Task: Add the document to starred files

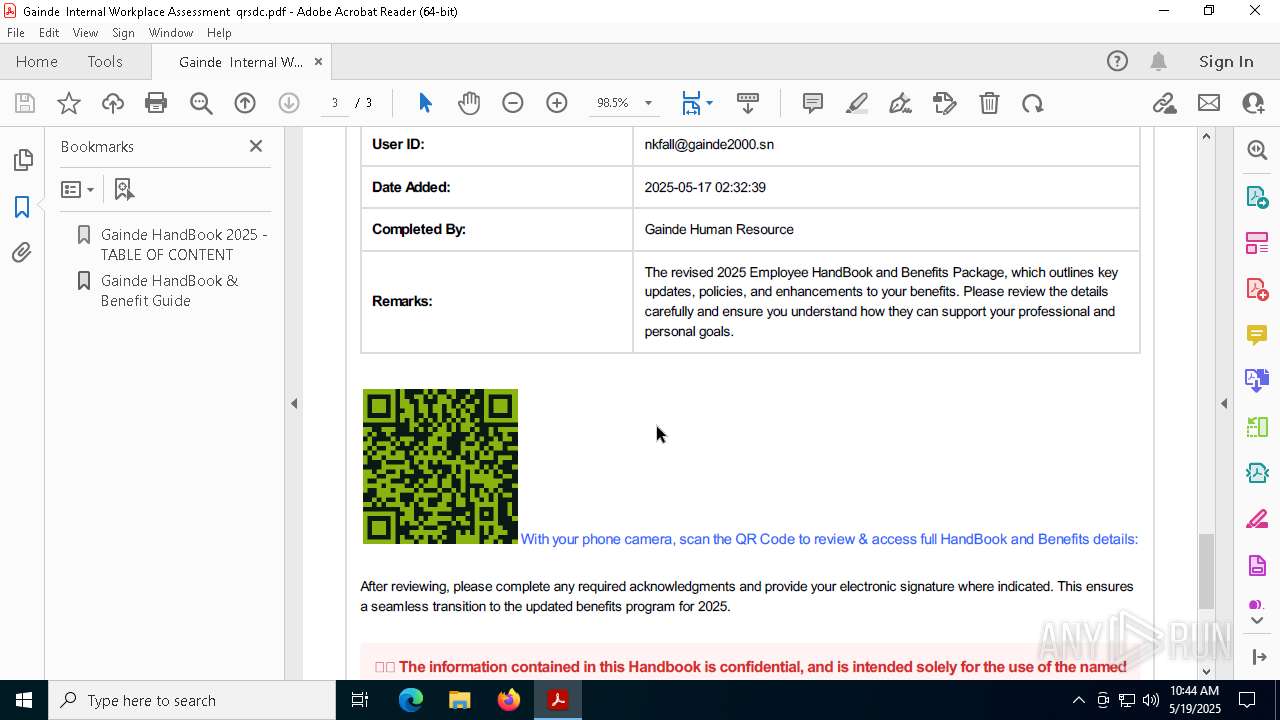Action: point(69,103)
